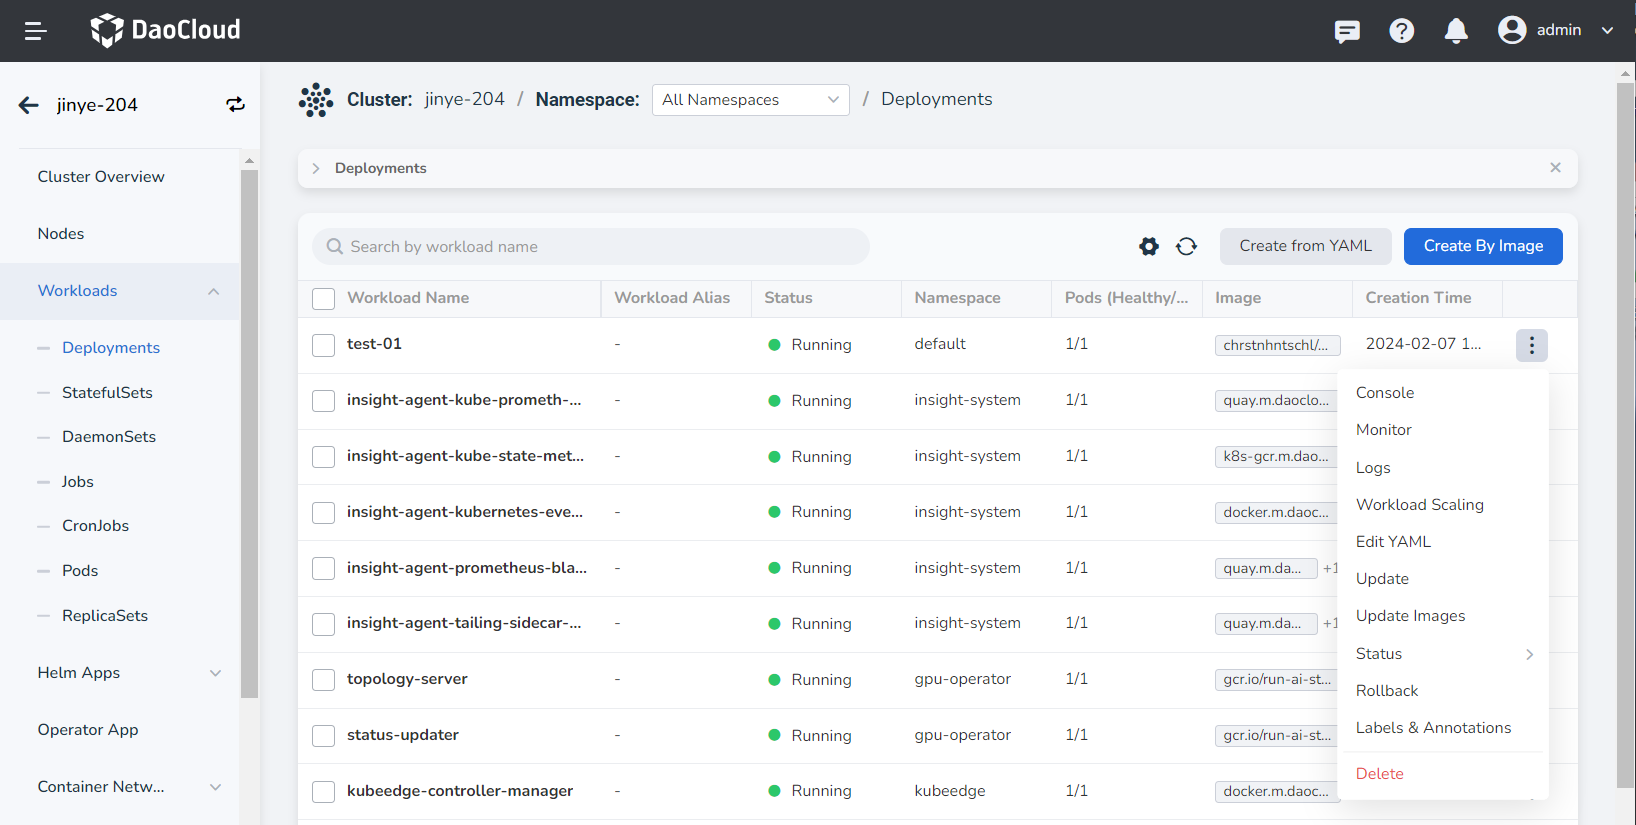Click the Create By Image button

(x=1482, y=246)
